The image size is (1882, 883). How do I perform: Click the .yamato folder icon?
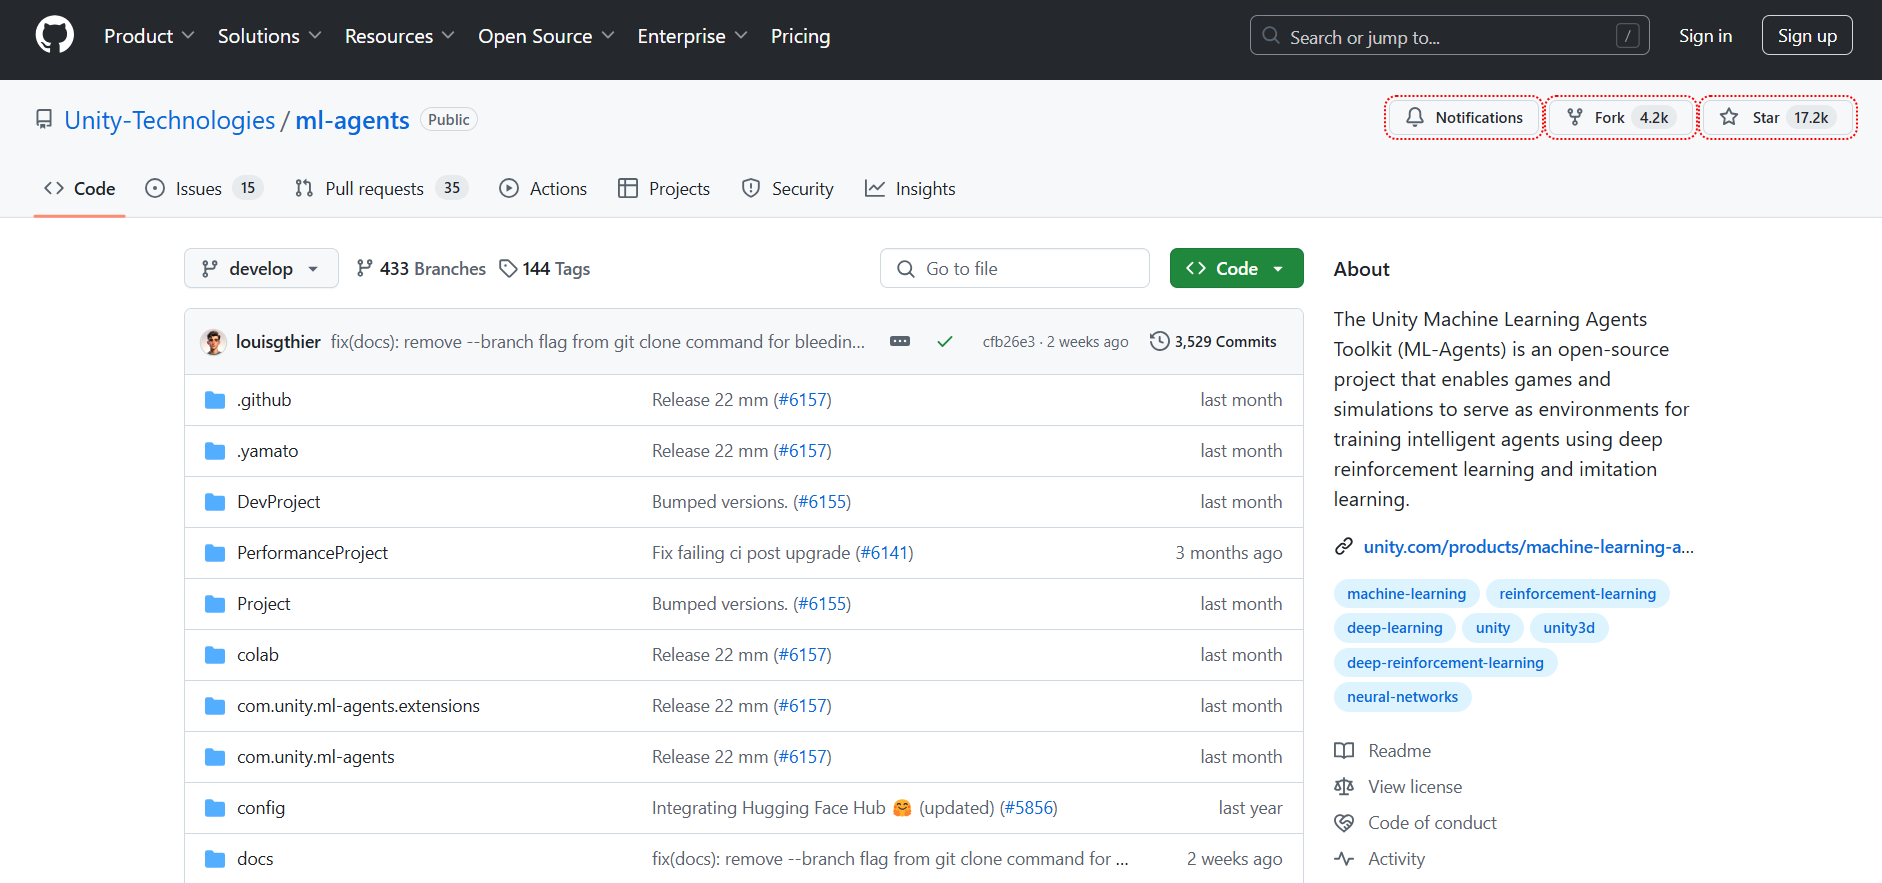click(x=215, y=451)
